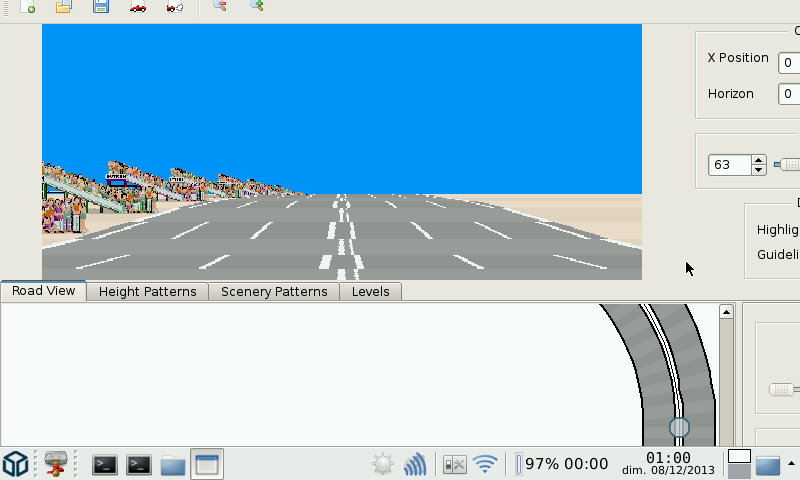Click the slider handle beside the 63 spinbox

[x=789, y=165]
